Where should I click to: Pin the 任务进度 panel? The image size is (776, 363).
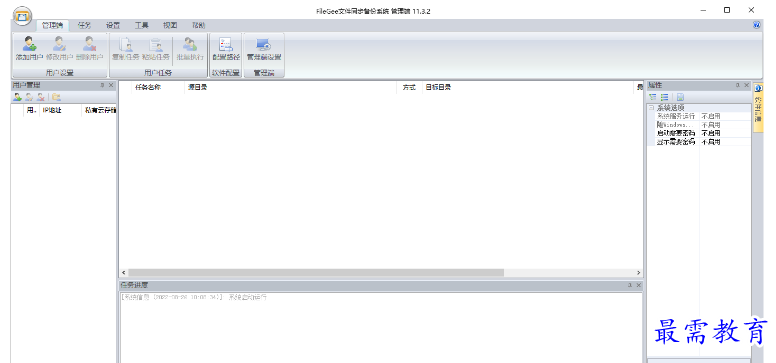(630, 285)
